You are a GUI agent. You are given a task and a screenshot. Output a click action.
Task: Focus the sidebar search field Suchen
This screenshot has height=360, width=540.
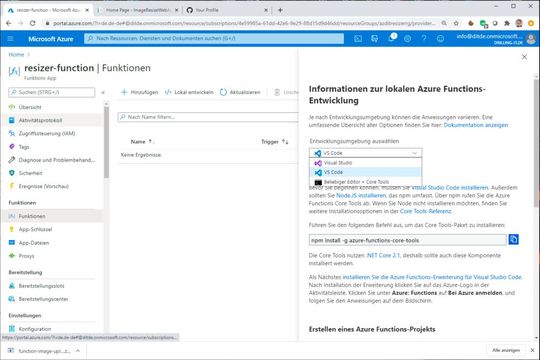click(x=52, y=92)
